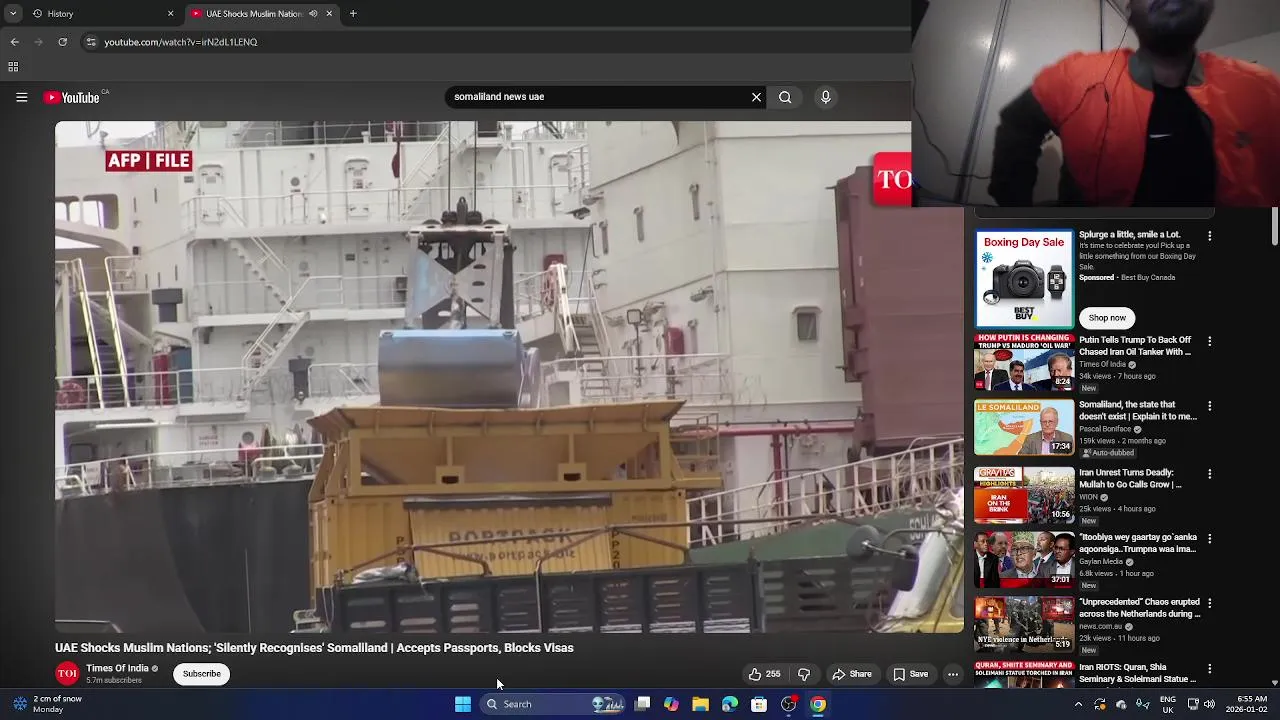Close the UAE Shocks Muslim Nations tab
This screenshot has width=1280, height=720.
click(329, 14)
